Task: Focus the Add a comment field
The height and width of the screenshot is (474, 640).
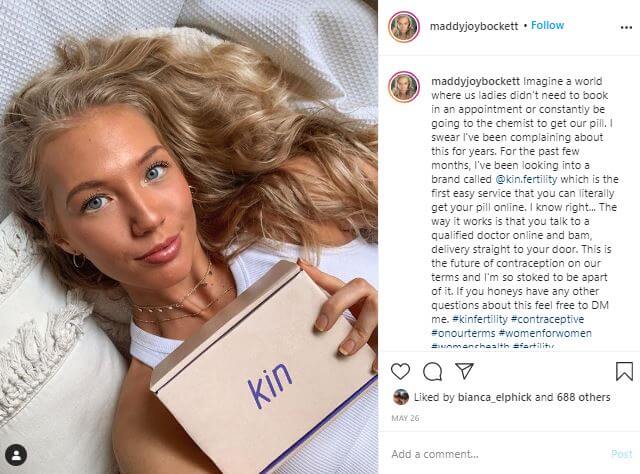Action: (x=498, y=454)
